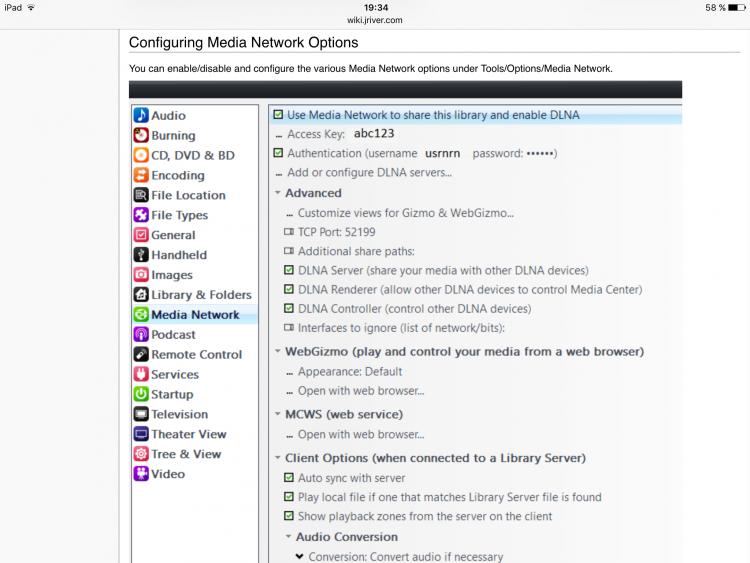Screen dimensions: 750x563
Task: Select Television label in options list
Action: 179,414
